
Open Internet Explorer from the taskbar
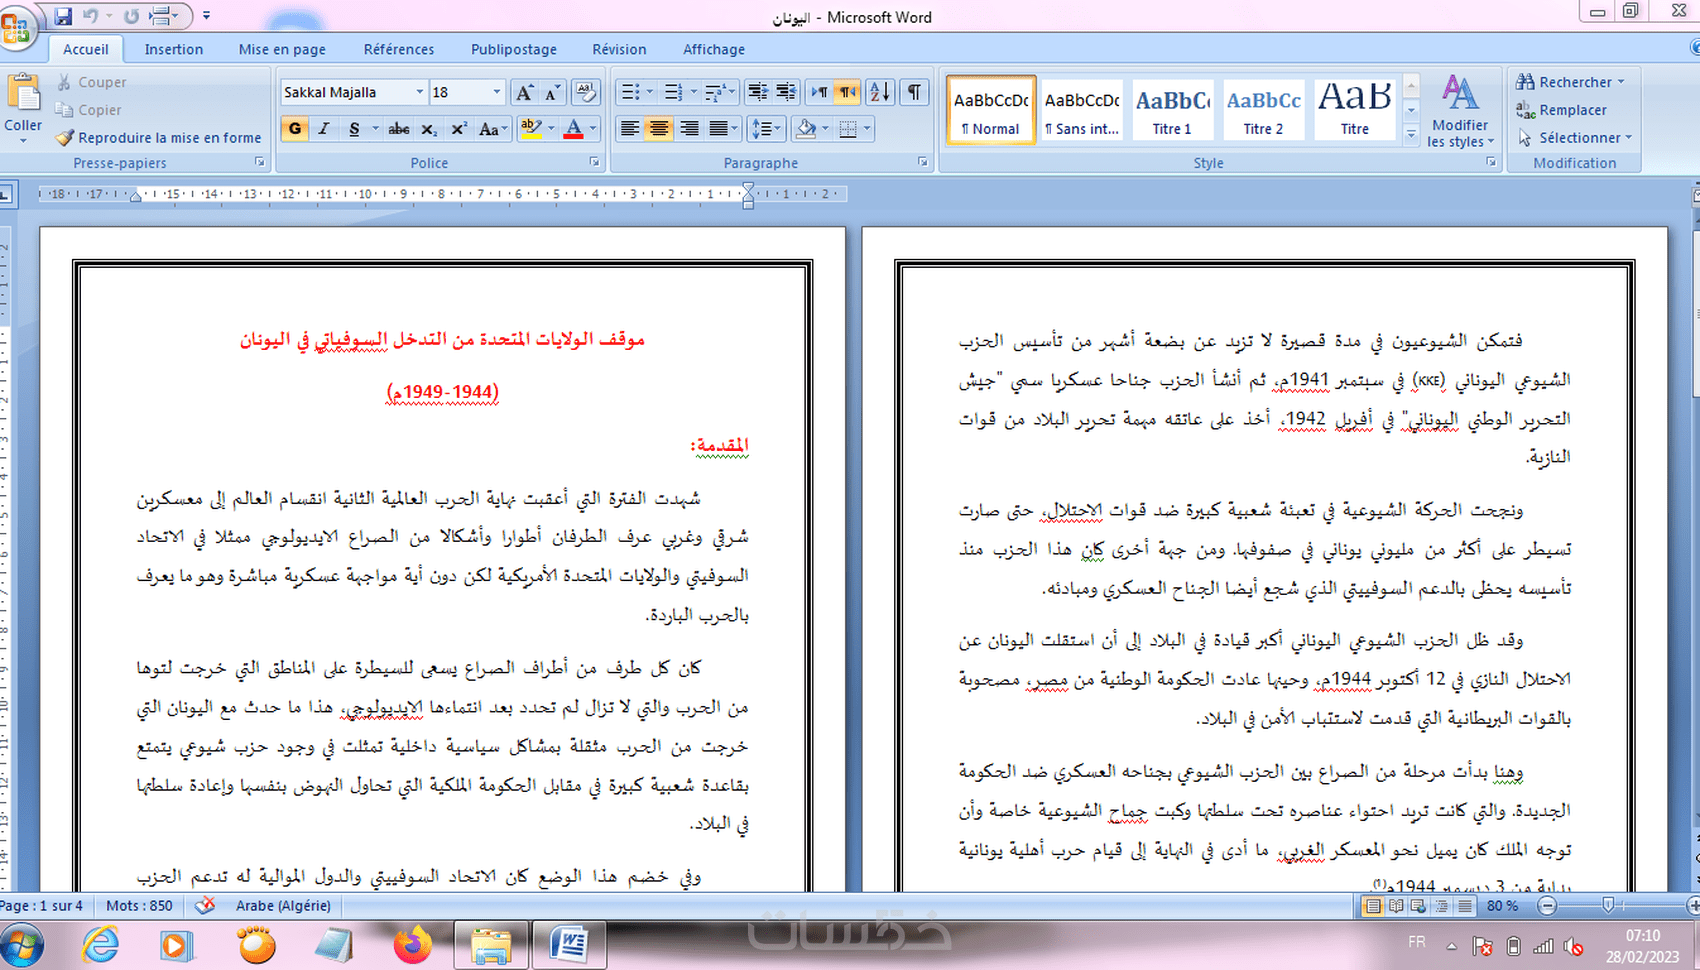pos(100,945)
